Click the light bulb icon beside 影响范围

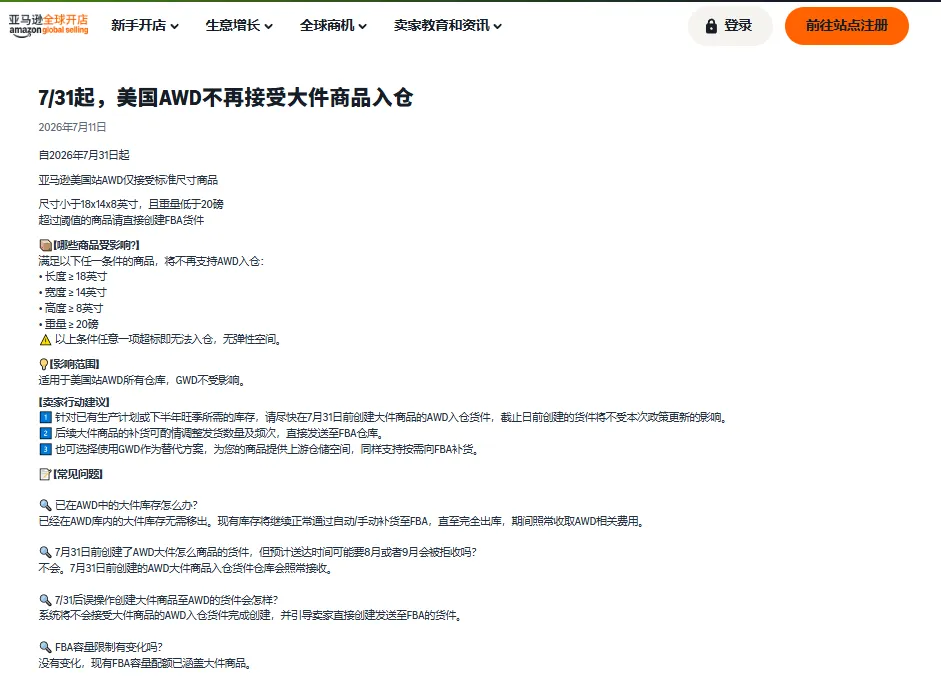pos(44,364)
